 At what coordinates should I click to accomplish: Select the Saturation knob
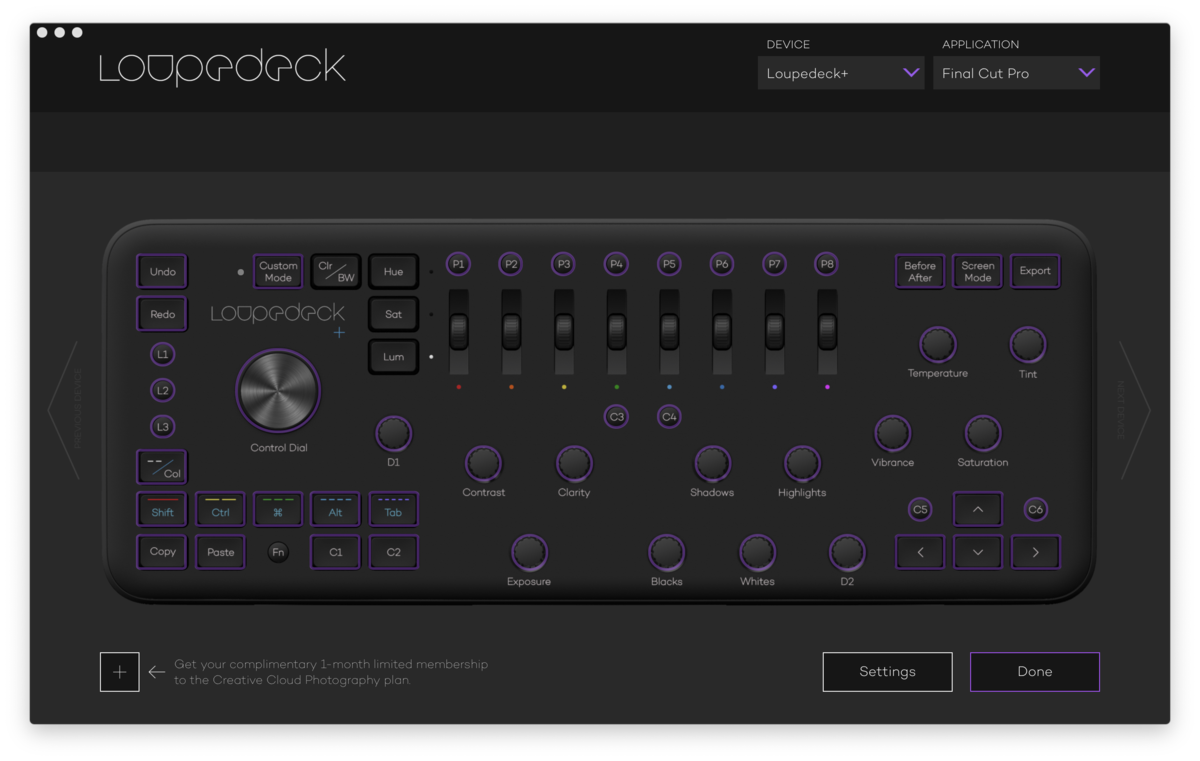983,433
